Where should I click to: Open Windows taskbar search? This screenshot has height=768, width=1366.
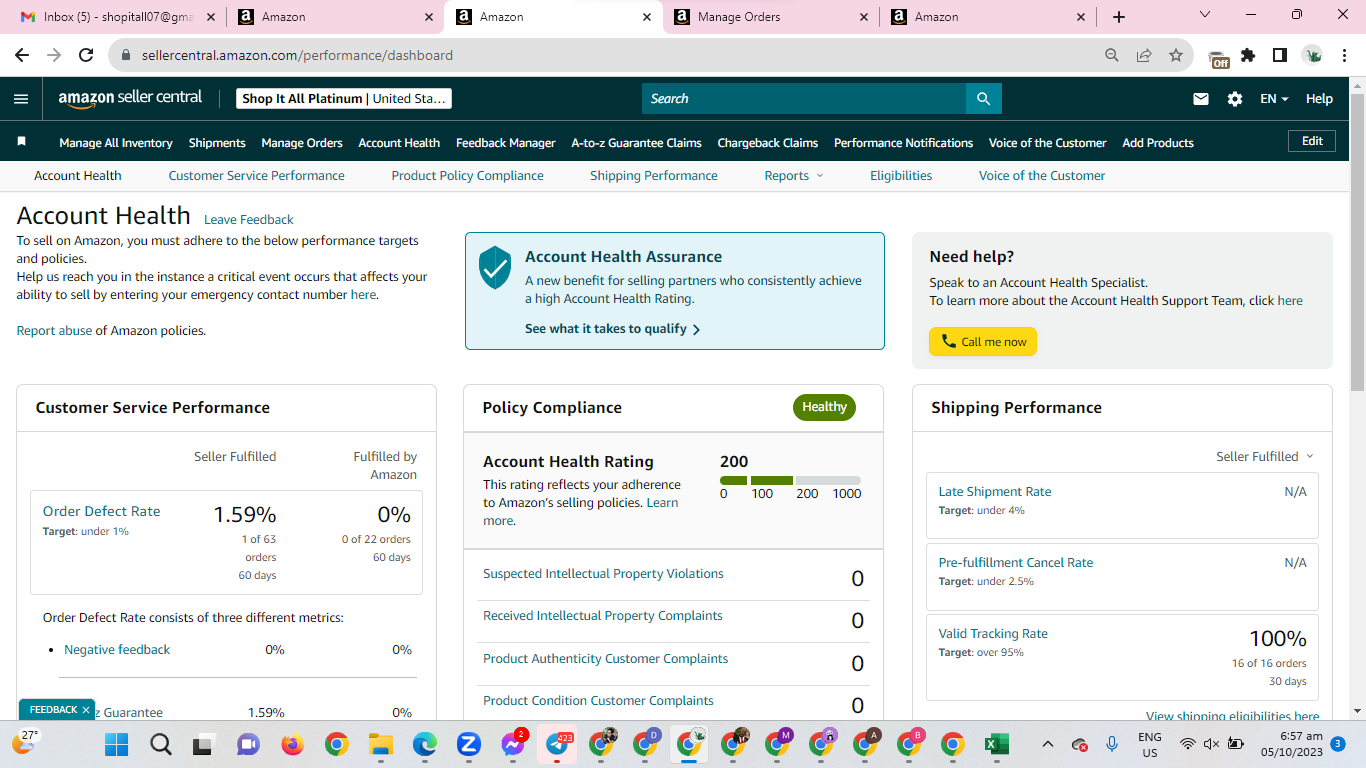pos(160,744)
